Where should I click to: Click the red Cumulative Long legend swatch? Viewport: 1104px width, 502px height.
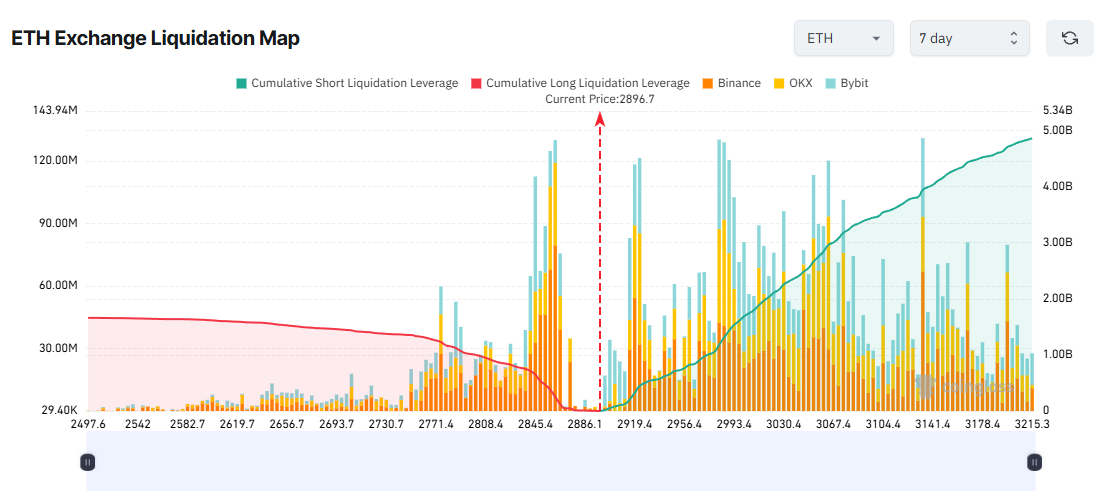(x=476, y=83)
